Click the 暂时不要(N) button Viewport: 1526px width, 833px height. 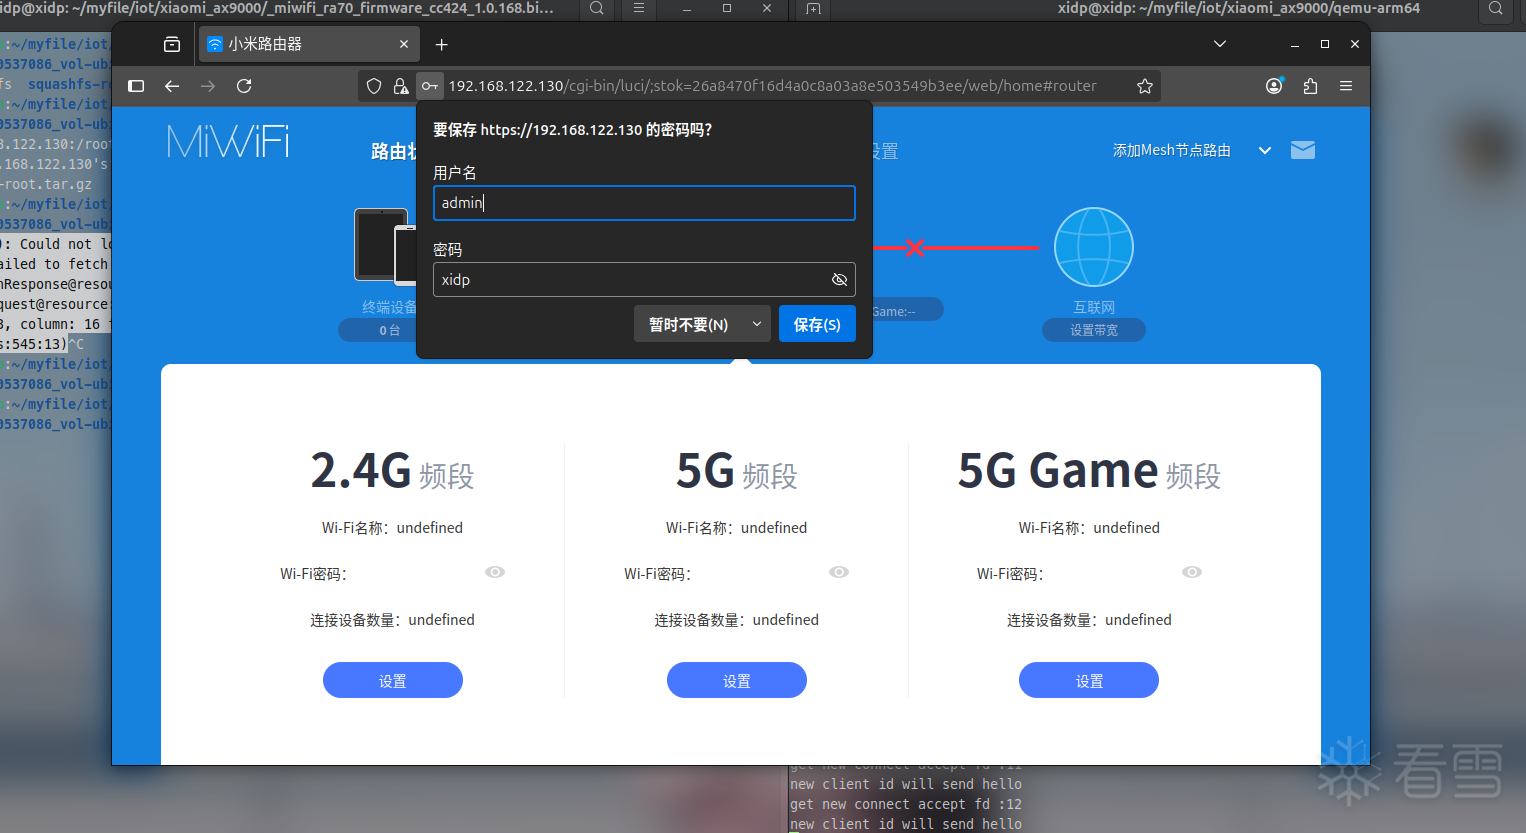point(689,324)
